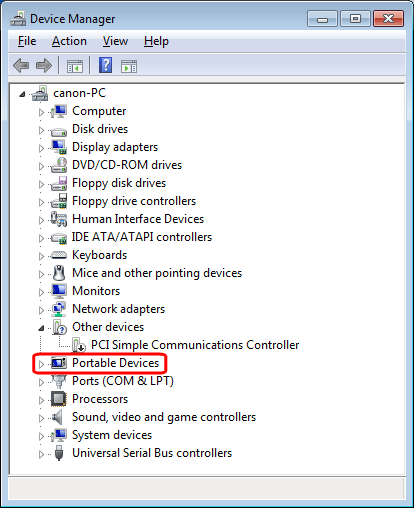This screenshot has height=508, width=414.
Task: Open the View menu
Action: [115, 41]
